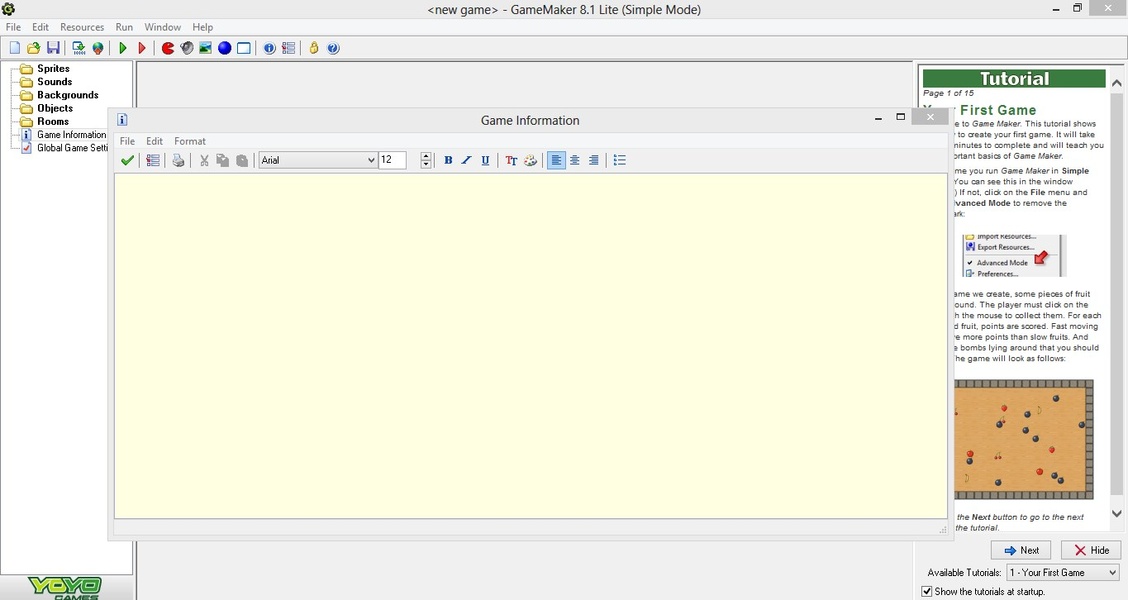Viewport: 1128px width, 600px height.
Task: Add a sound using the speaker icon
Action: (x=186, y=48)
